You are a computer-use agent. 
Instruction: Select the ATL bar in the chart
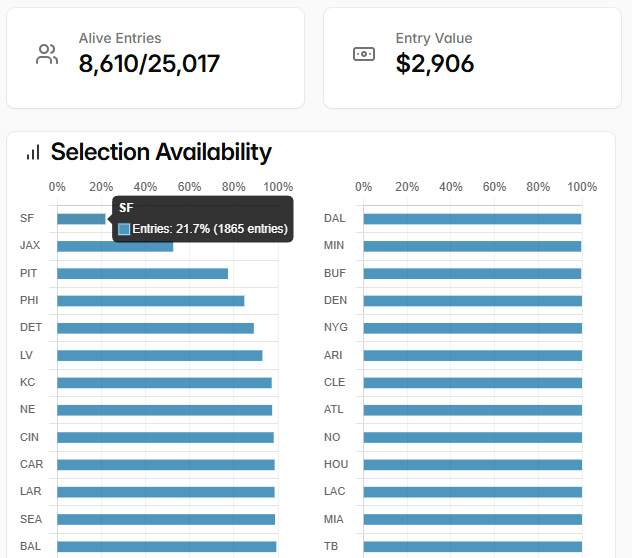473,410
